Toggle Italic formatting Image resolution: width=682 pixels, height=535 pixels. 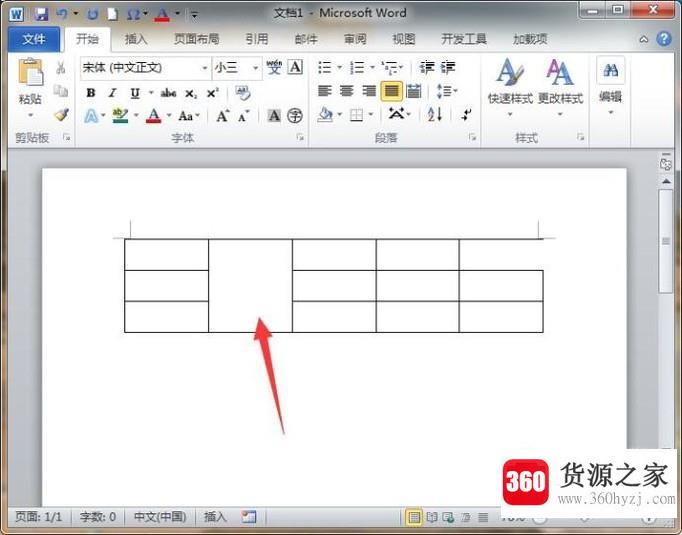tap(113, 93)
